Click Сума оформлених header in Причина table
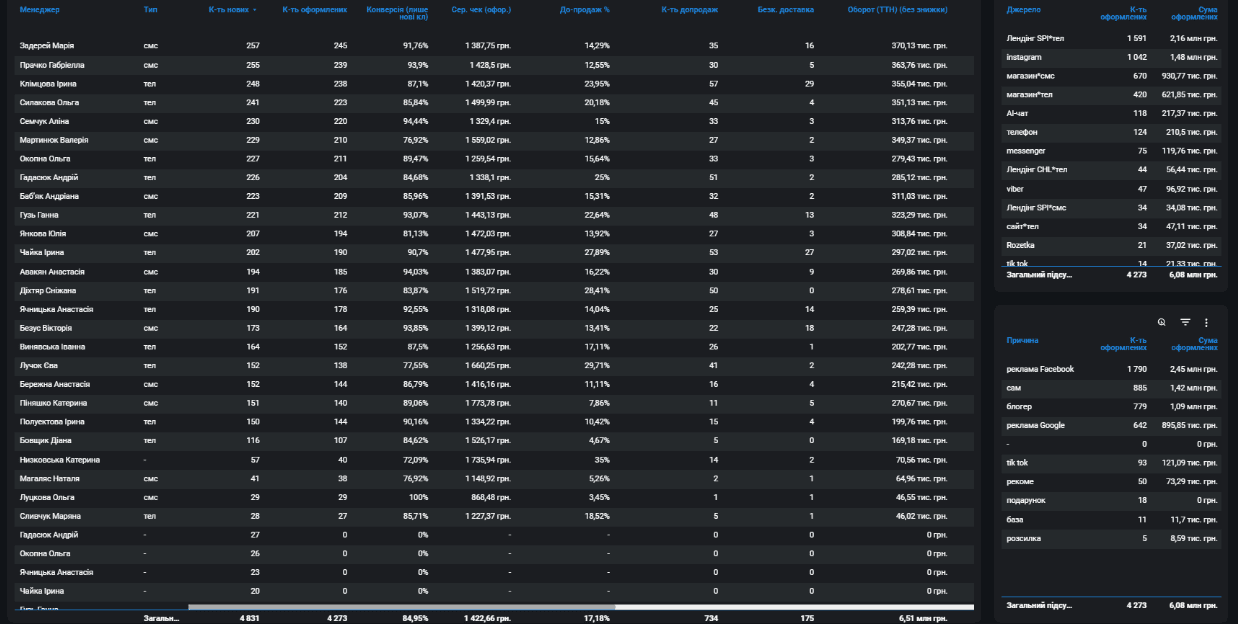The width and height of the screenshot is (1238, 624). pos(1194,344)
